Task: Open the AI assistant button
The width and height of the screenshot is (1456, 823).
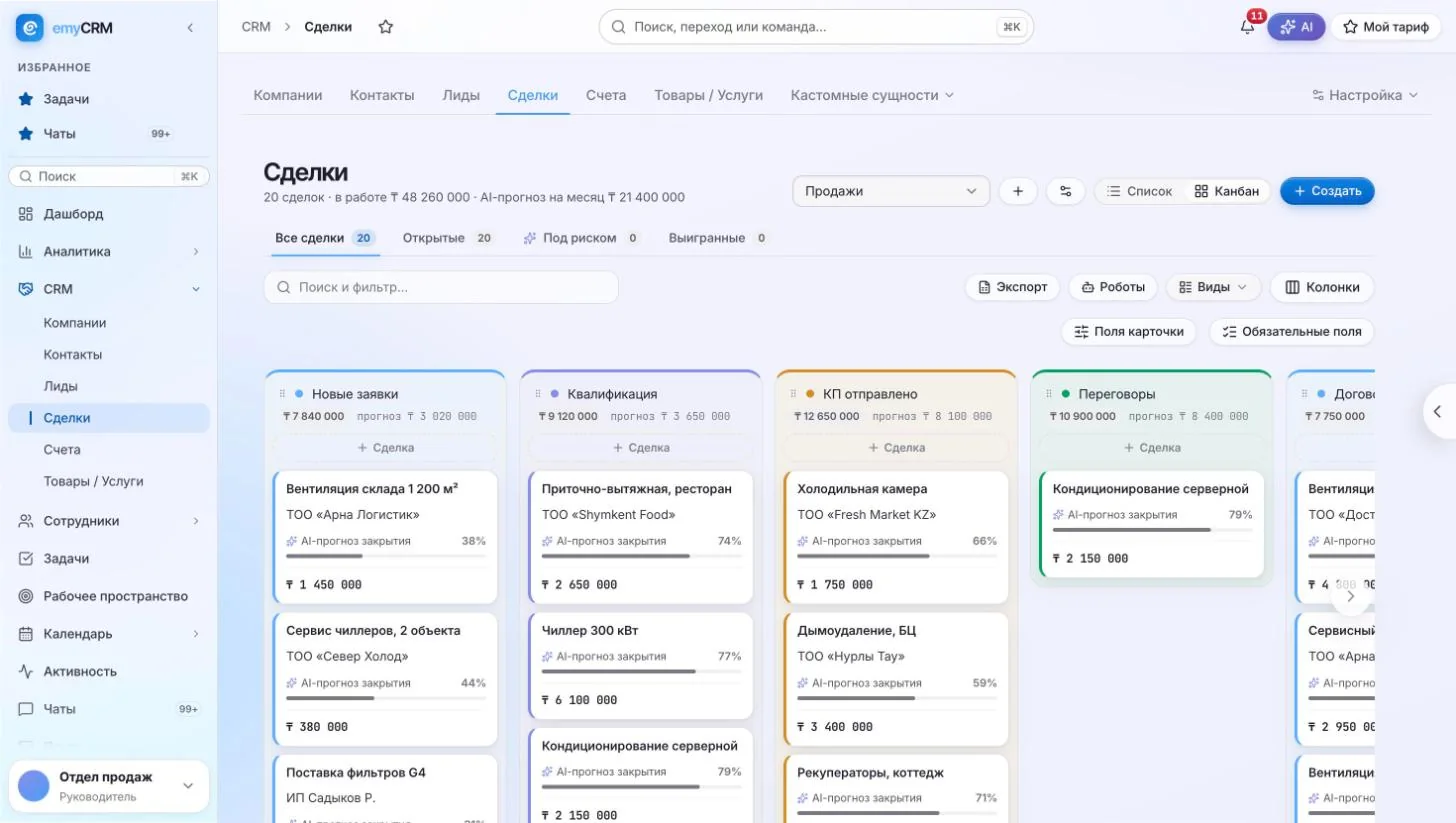Action: tap(1296, 27)
